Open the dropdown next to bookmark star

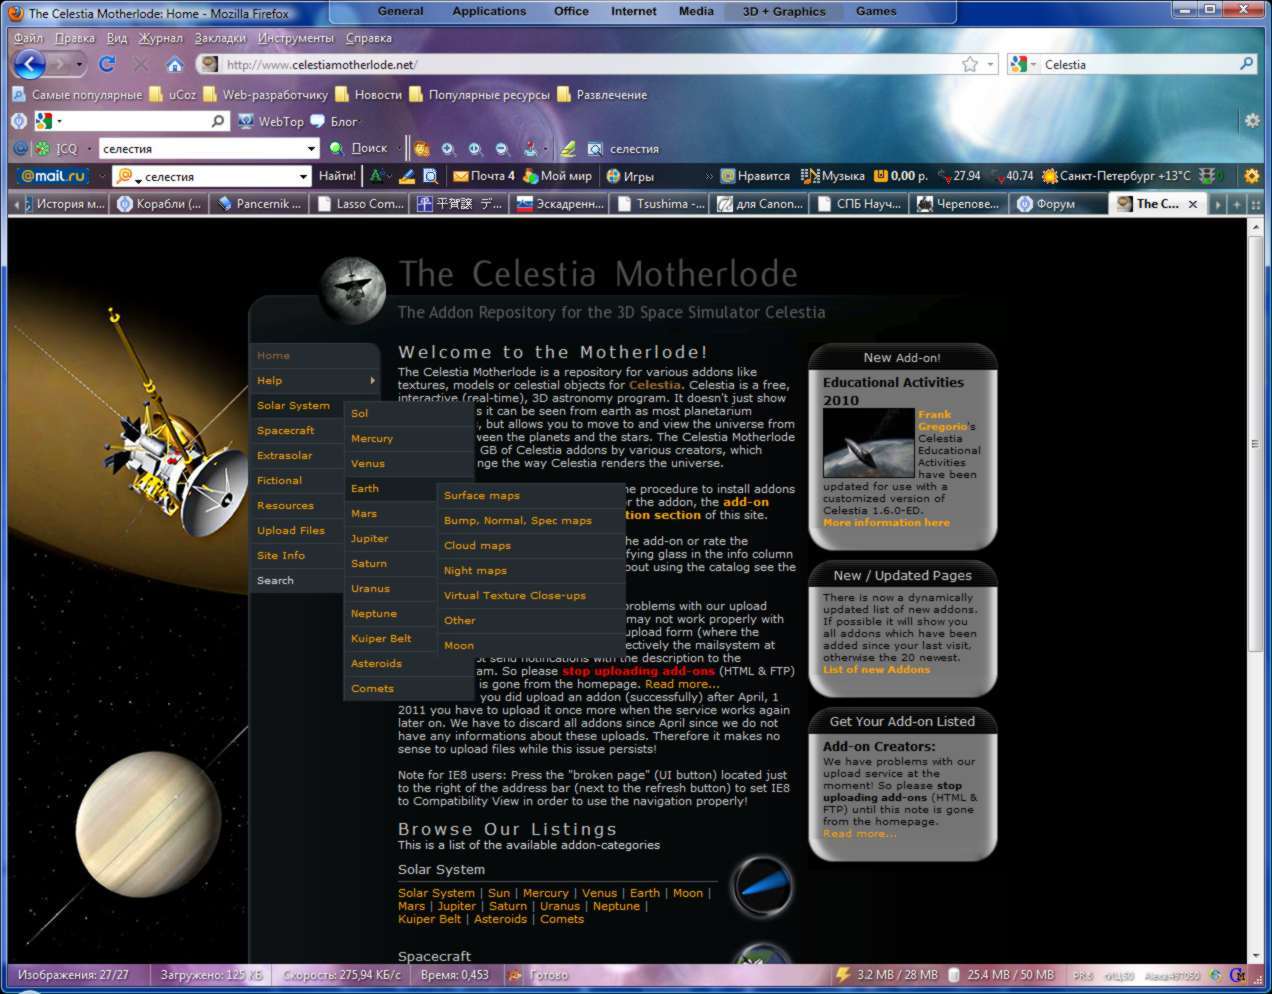pyautogui.click(x=990, y=64)
